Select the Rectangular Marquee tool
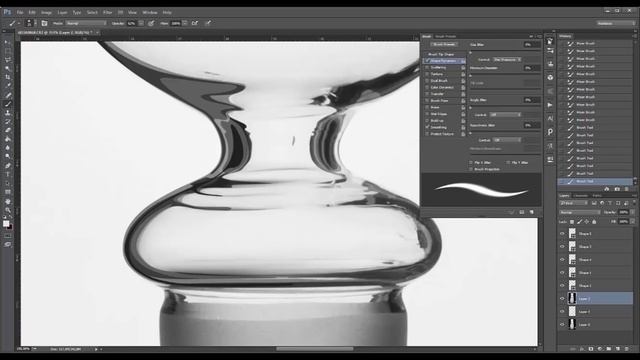Viewport: 640px width, 360px height. [8, 51]
